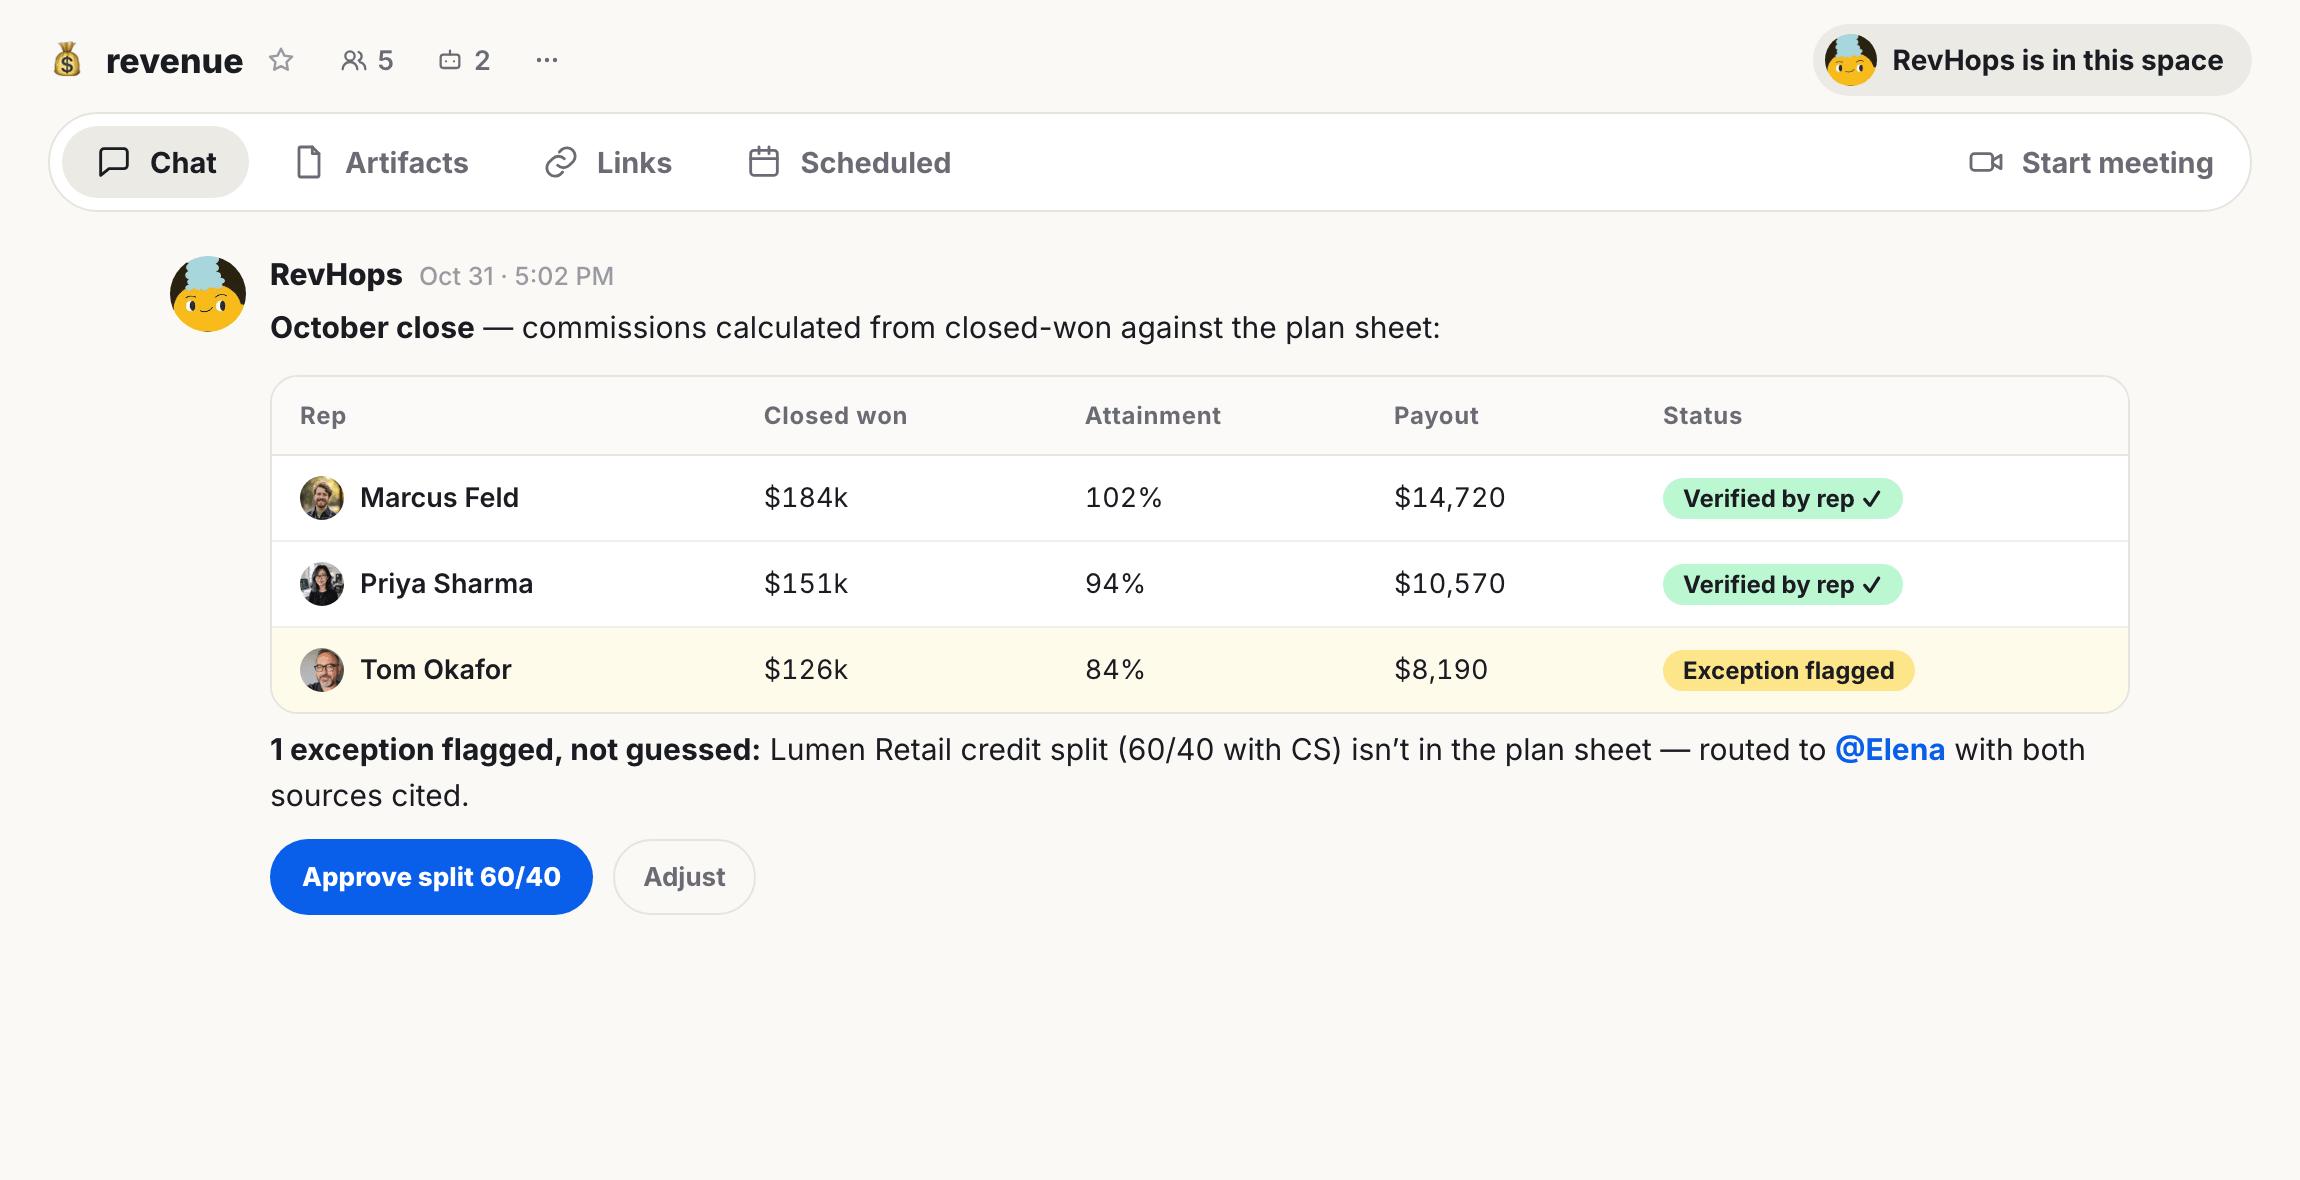Click the RevHops sender name
Viewport: 2300px width, 1180px height.
[x=336, y=274]
